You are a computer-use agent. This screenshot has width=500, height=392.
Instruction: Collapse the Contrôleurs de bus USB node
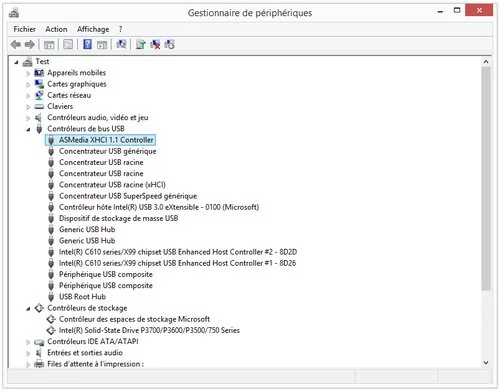click(28, 129)
